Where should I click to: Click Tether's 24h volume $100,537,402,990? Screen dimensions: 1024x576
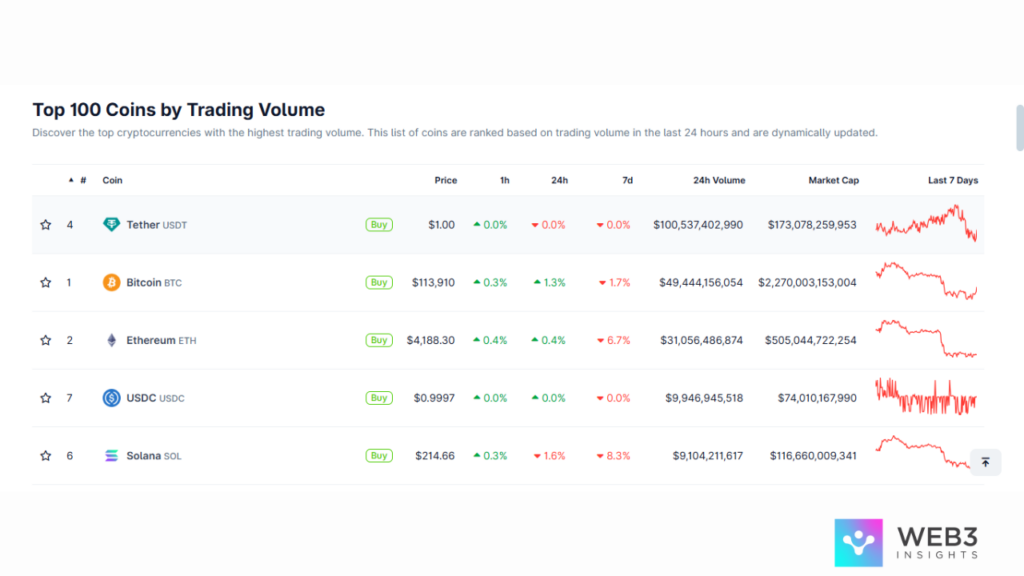pyautogui.click(x=698, y=225)
